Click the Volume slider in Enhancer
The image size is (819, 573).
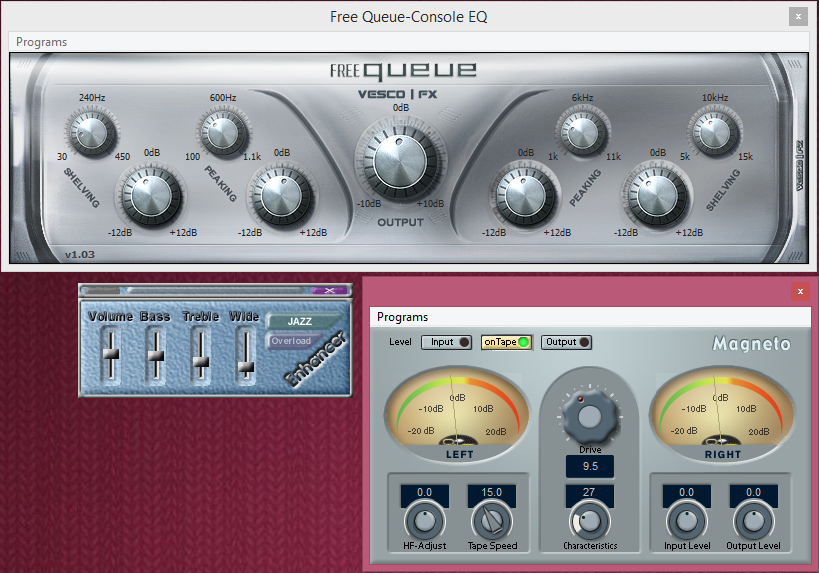[110, 355]
